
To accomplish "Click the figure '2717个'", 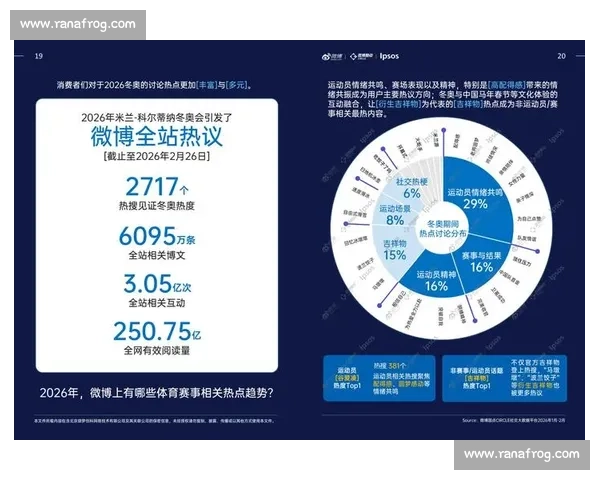I will [x=157, y=186].
